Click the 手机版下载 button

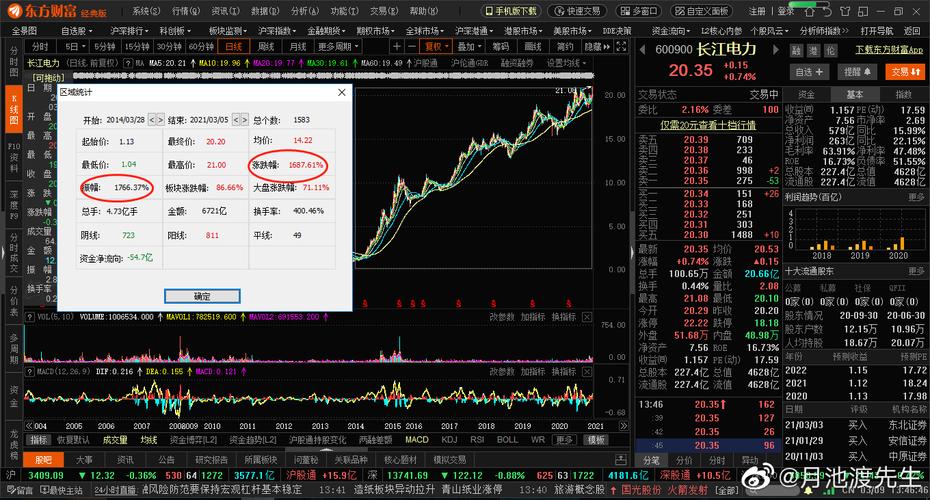511,11
